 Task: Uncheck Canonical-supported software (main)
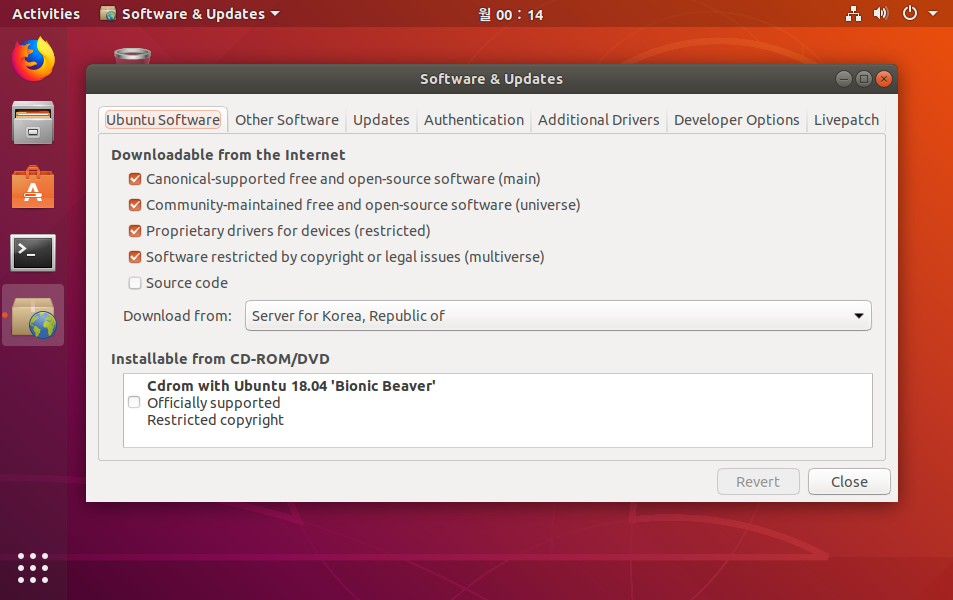[135, 179]
